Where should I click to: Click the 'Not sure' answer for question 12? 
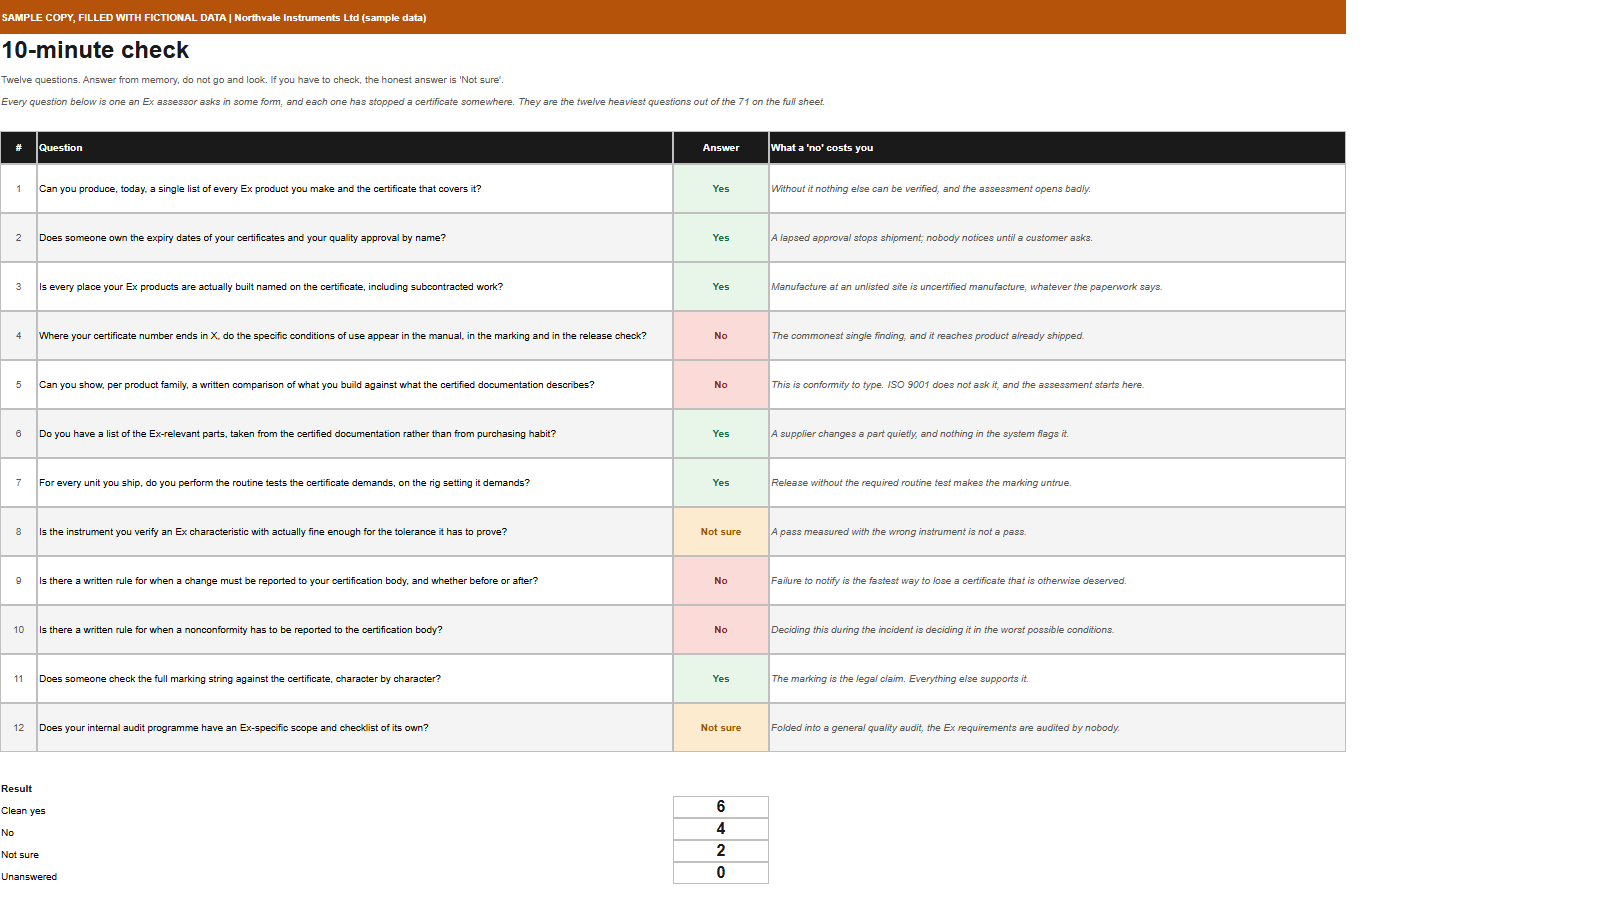click(x=721, y=728)
